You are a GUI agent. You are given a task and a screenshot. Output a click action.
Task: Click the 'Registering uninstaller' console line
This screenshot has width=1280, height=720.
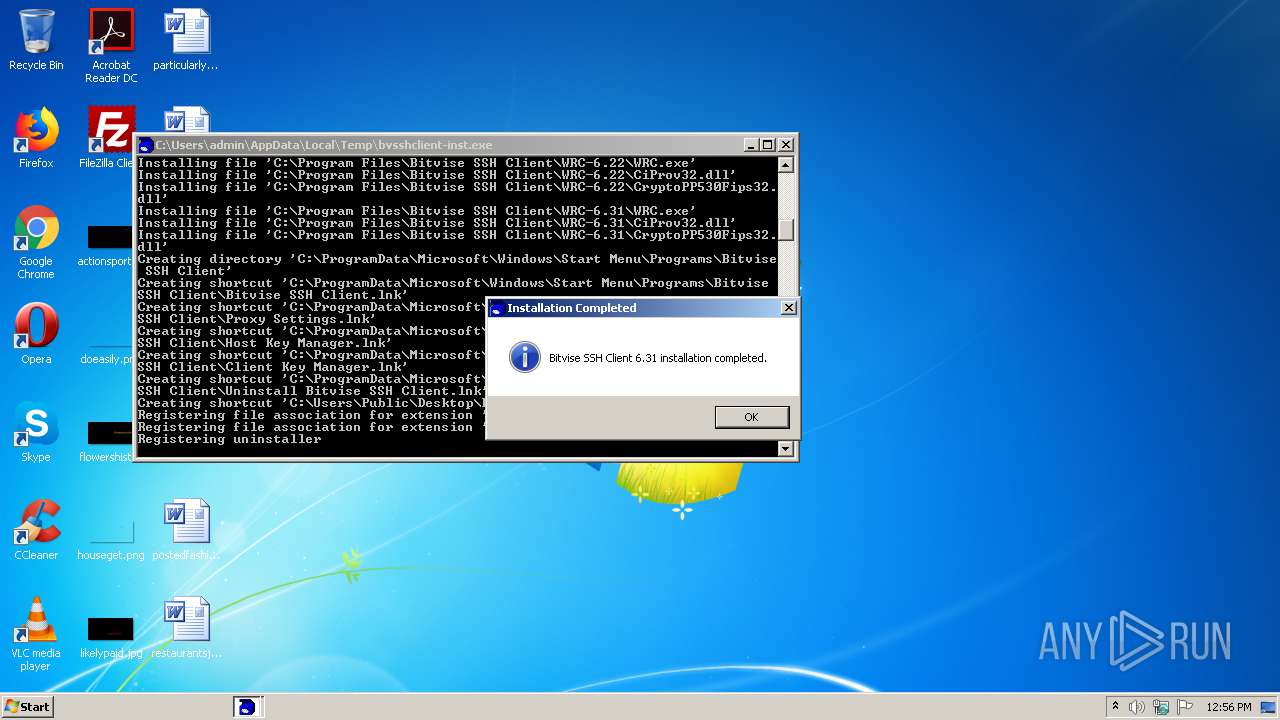(x=229, y=439)
